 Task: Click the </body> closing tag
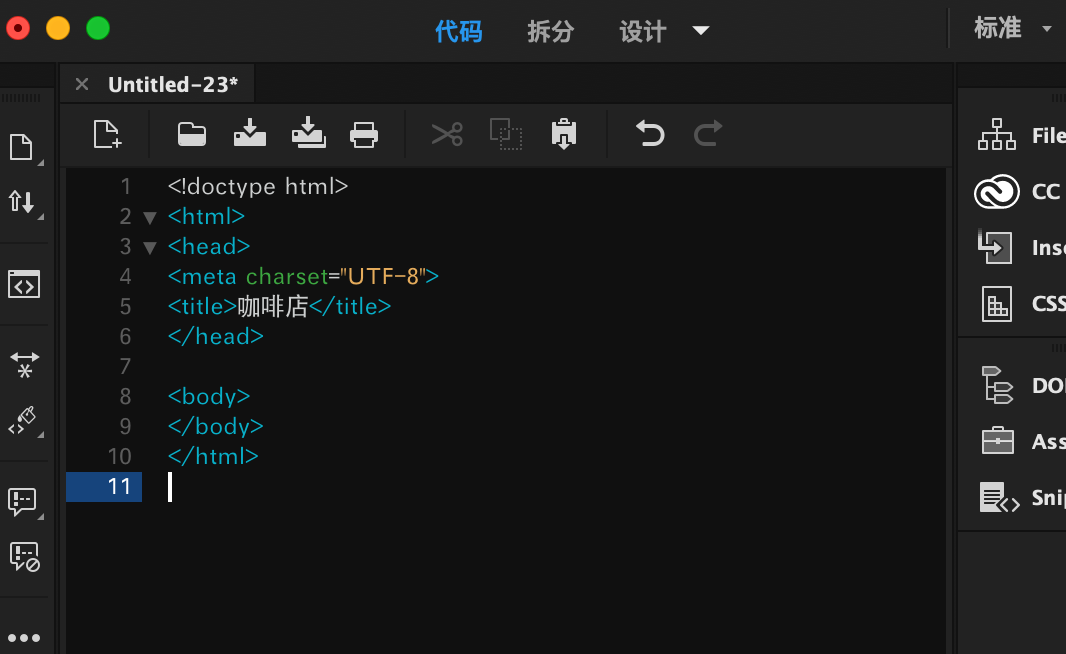tap(216, 426)
